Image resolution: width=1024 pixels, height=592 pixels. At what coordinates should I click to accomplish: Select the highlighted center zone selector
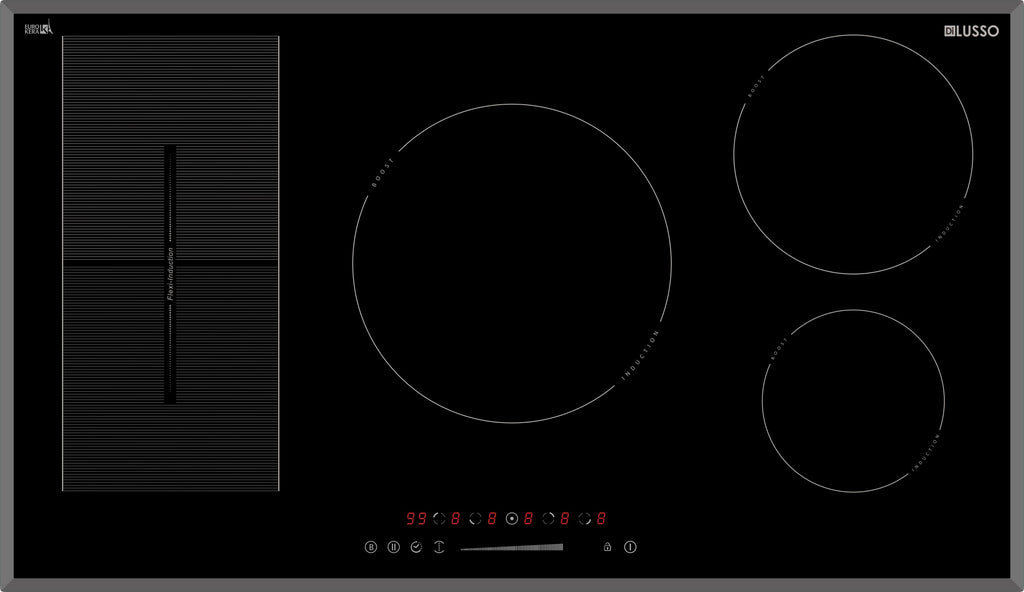click(512, 518)
